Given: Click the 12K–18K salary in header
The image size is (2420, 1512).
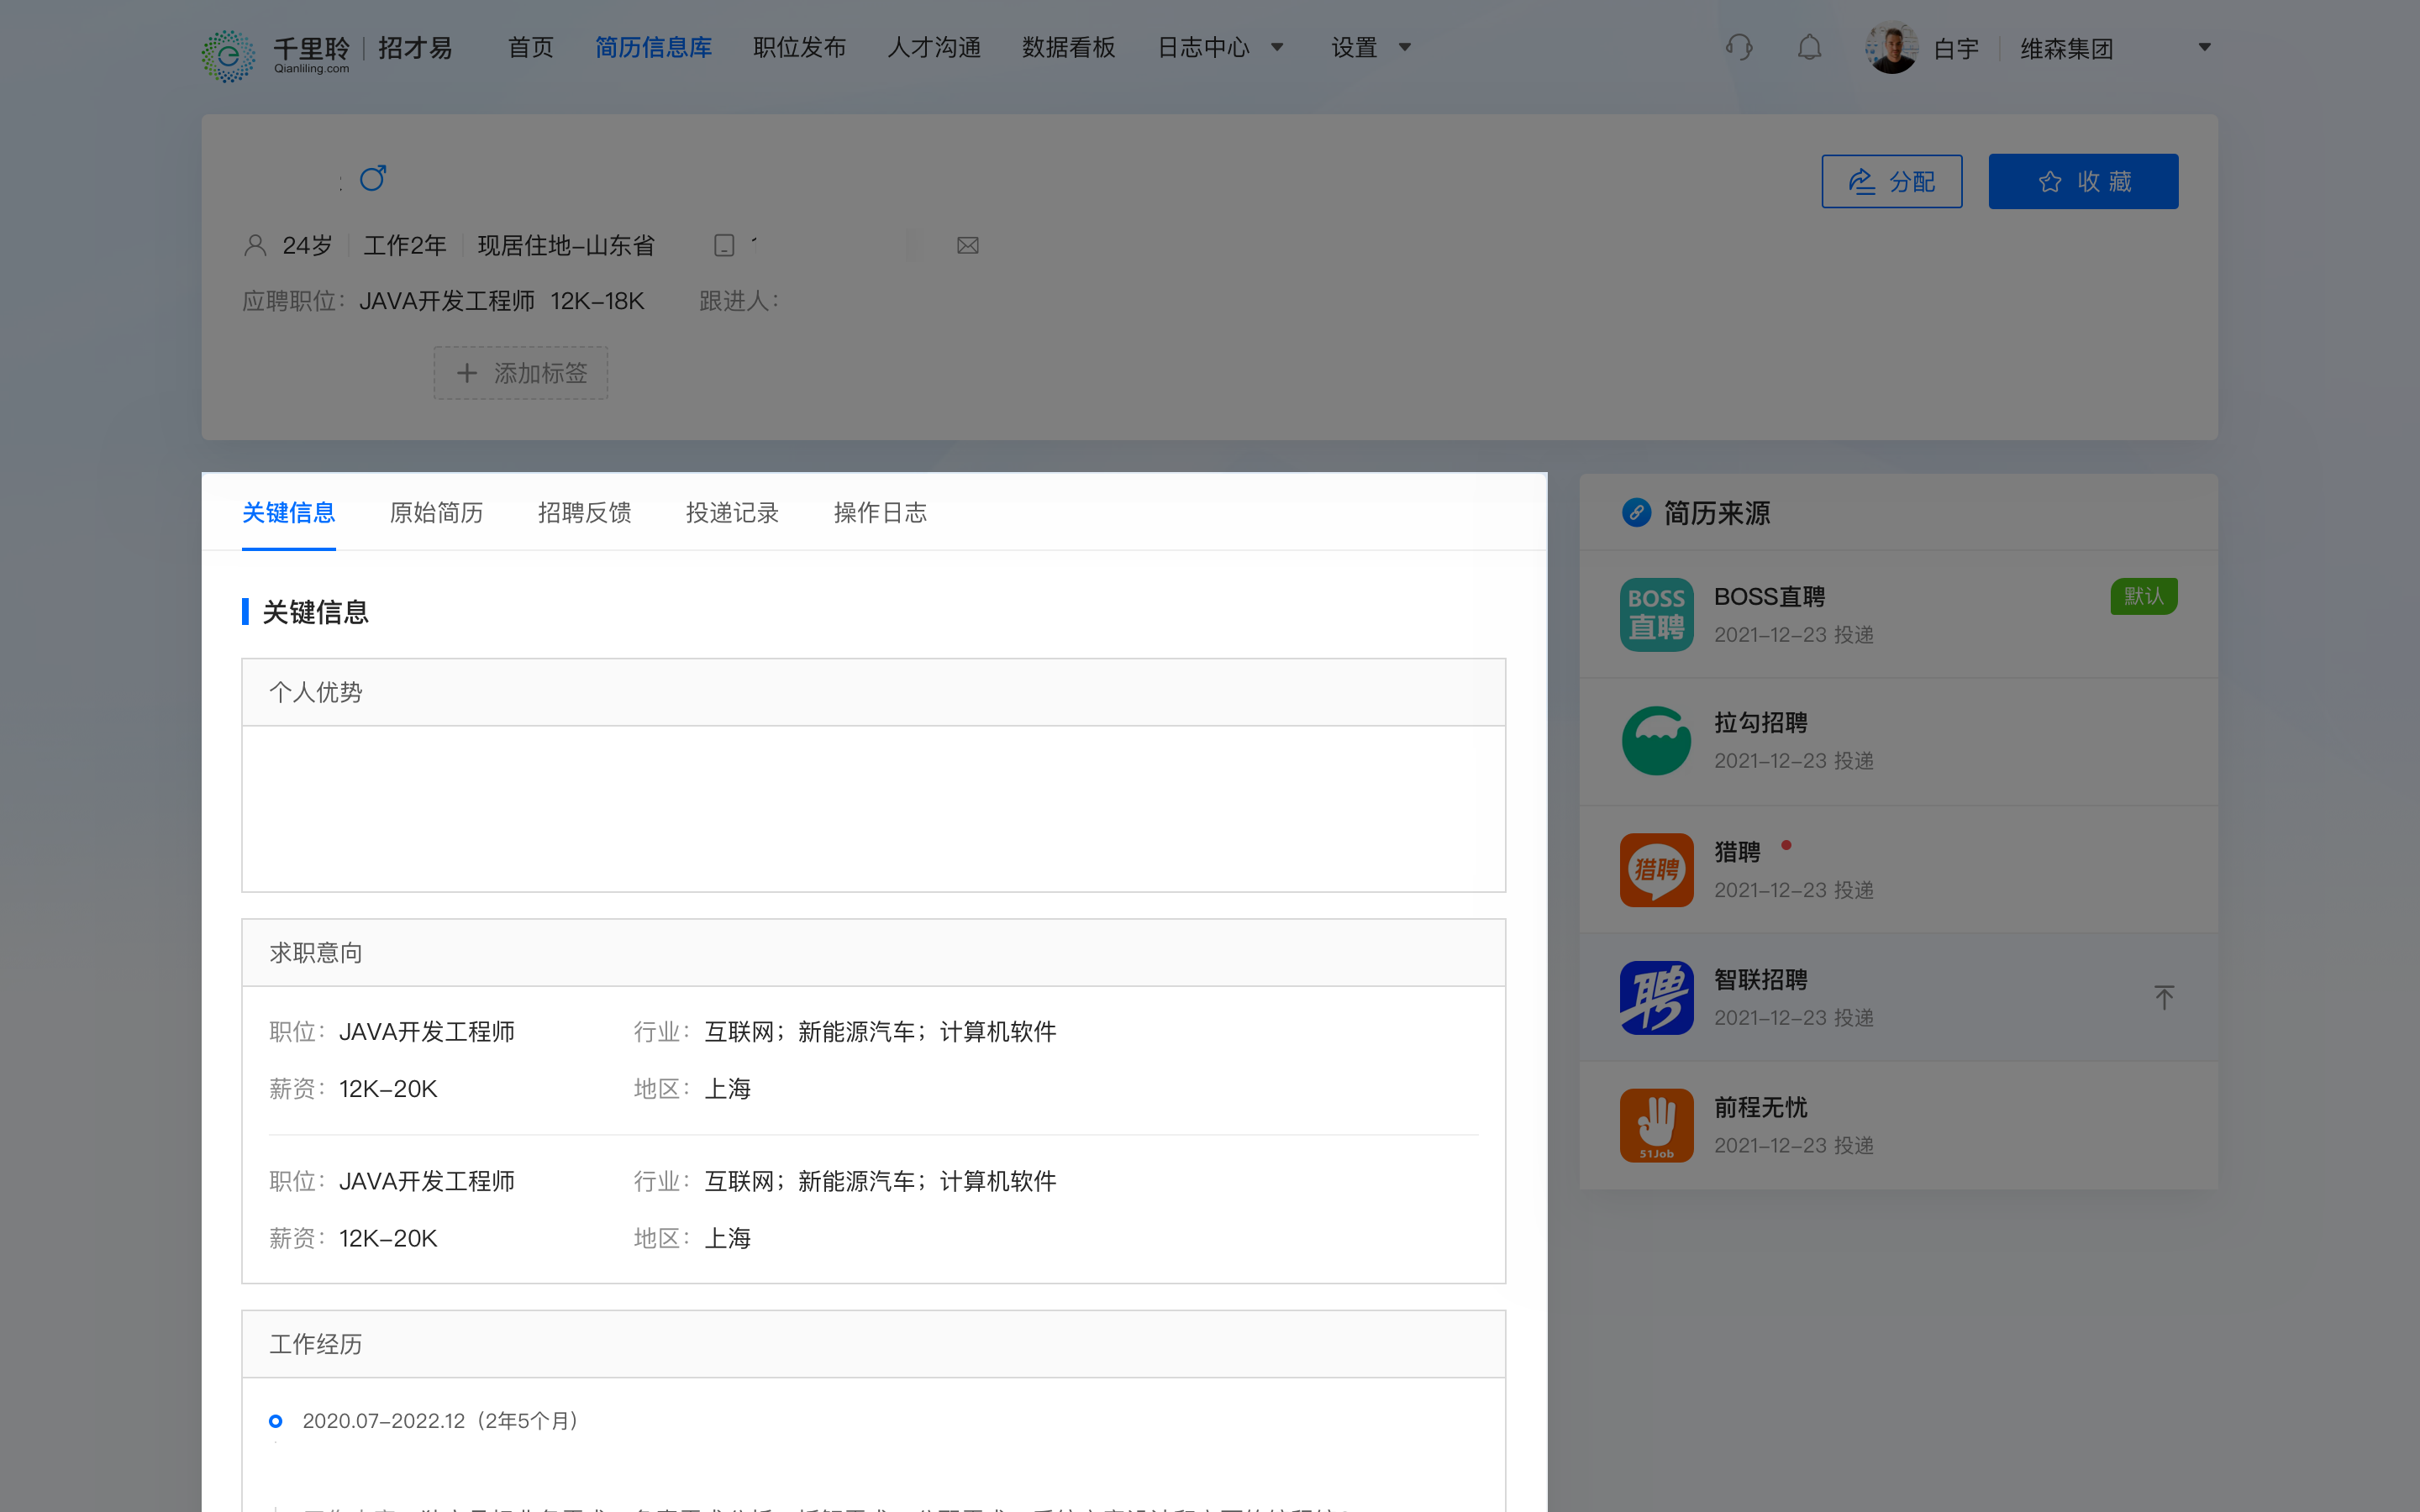Looking at the screenshot, I should (597, 301).
